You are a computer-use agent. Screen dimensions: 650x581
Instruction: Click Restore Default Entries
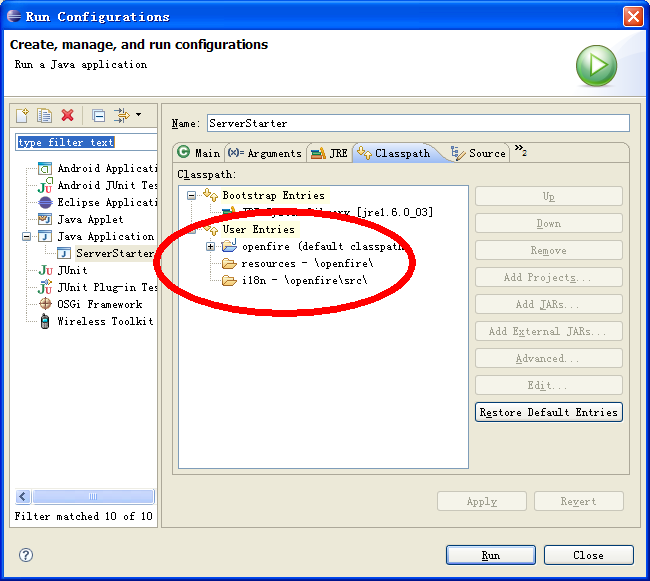[x=549, y=412]
